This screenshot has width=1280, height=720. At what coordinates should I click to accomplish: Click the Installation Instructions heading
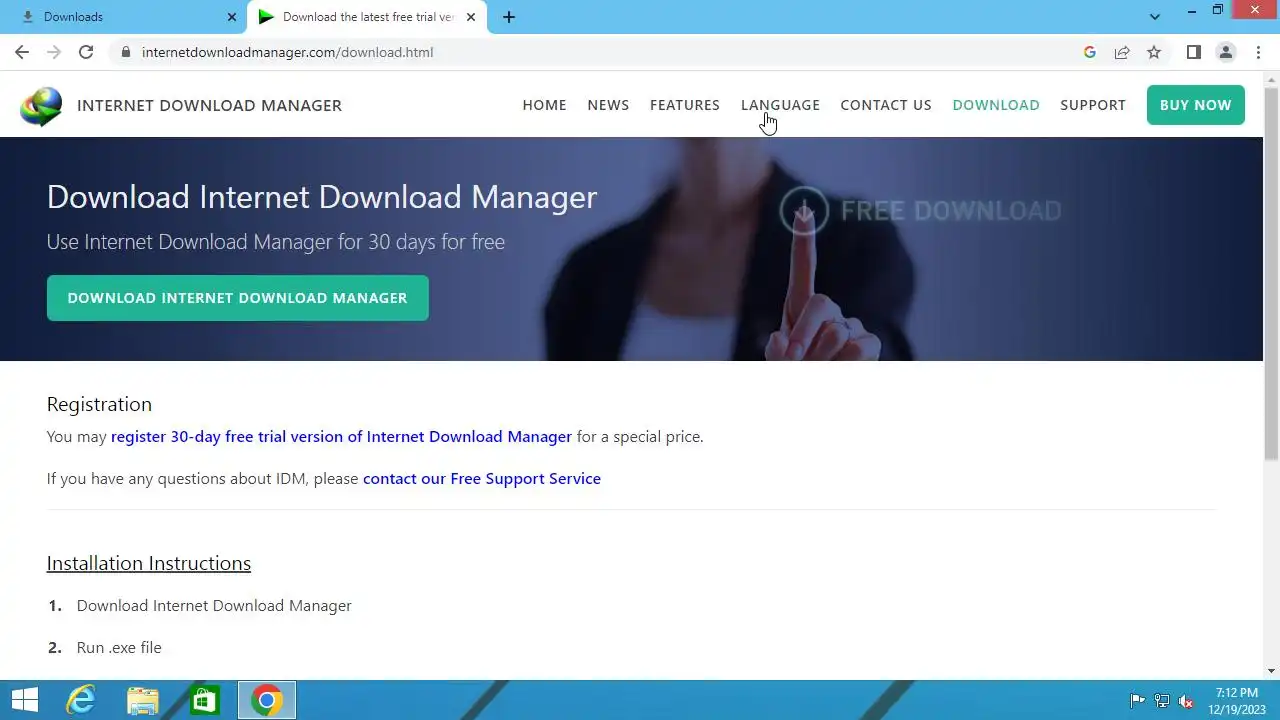pyautogui.click(x=149, y=563)
